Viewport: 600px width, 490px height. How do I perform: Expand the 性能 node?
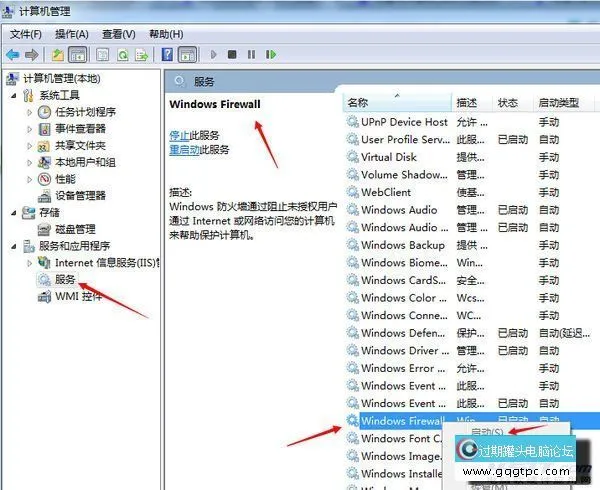pos(29,179)
